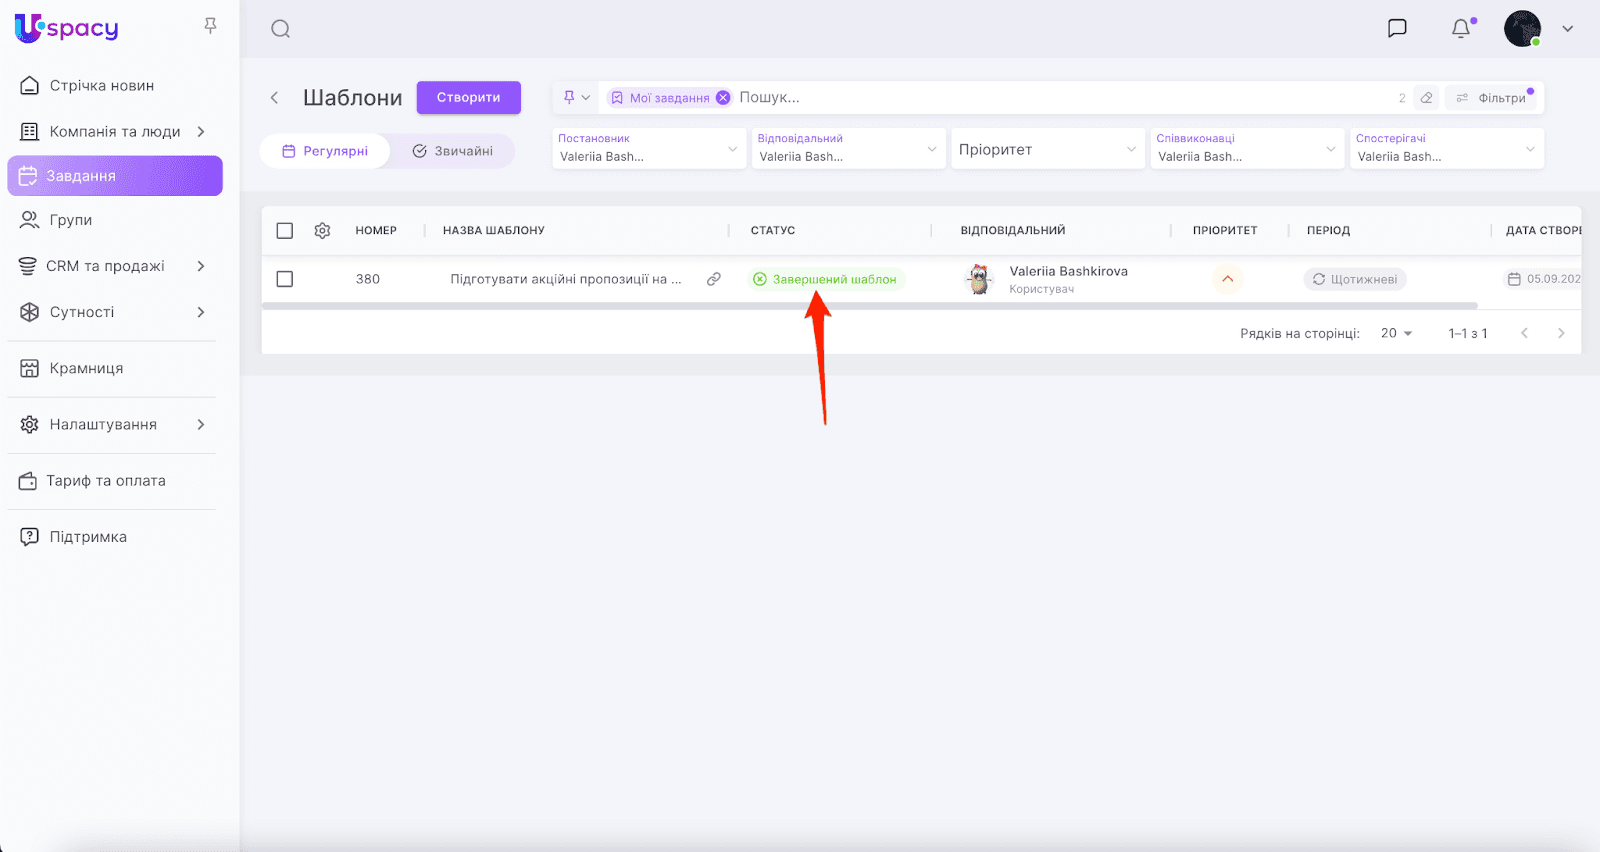Switch to the Регулярні tab

coord(325,151)
